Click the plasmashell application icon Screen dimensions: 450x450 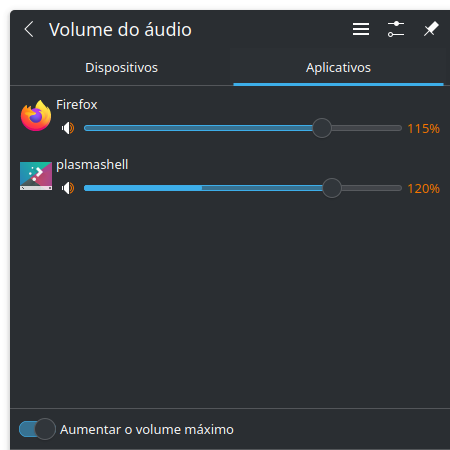36,176
